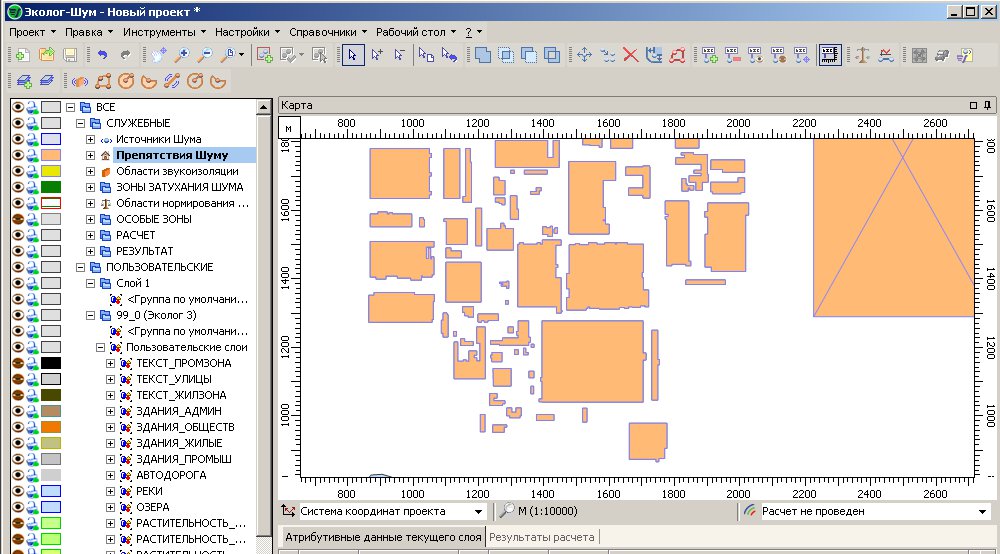Click the add layer icon

pyautogui.click(x=22, y=81)
